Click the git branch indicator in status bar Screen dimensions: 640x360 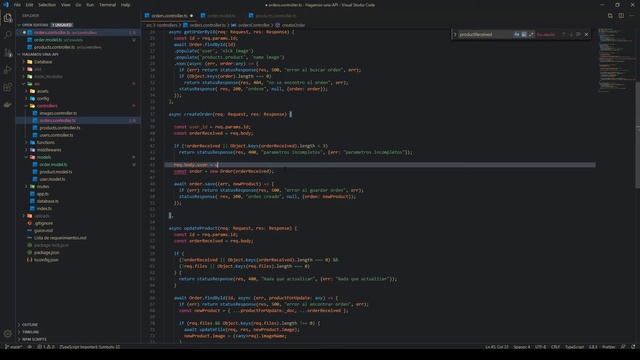tap(13, 347)
